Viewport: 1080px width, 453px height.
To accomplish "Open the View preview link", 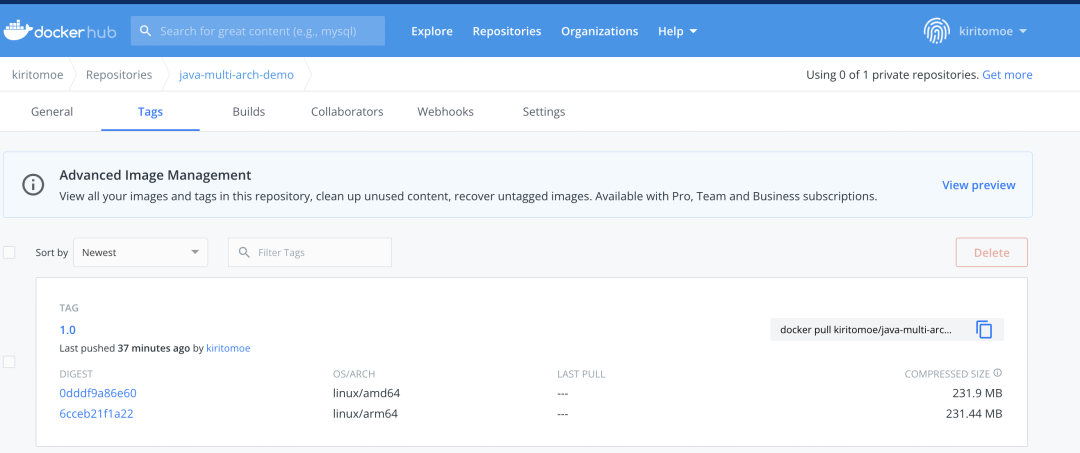I will 979,185.
